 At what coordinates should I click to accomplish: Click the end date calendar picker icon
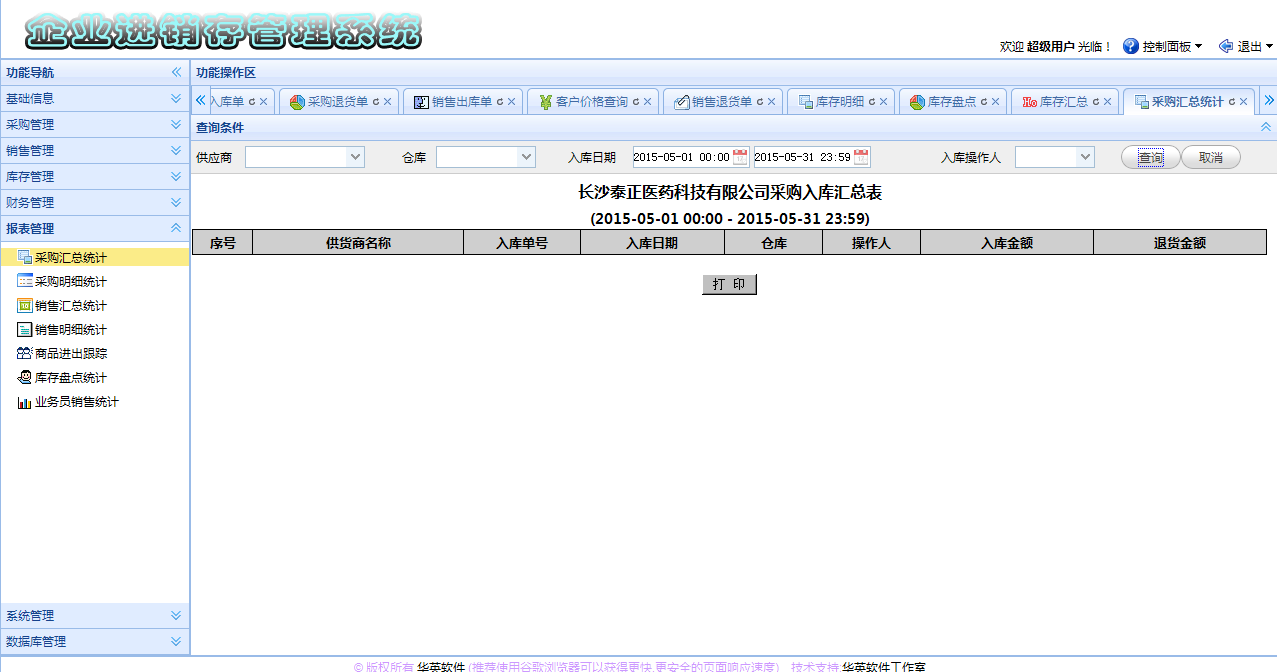click(861, 157)
